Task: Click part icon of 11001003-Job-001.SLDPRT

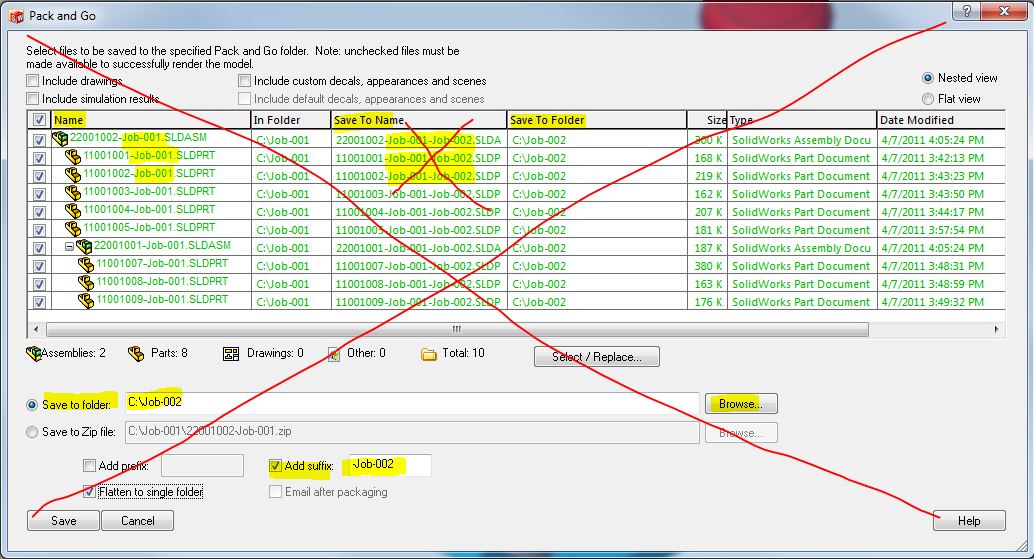Action: (x=73, y=192)
